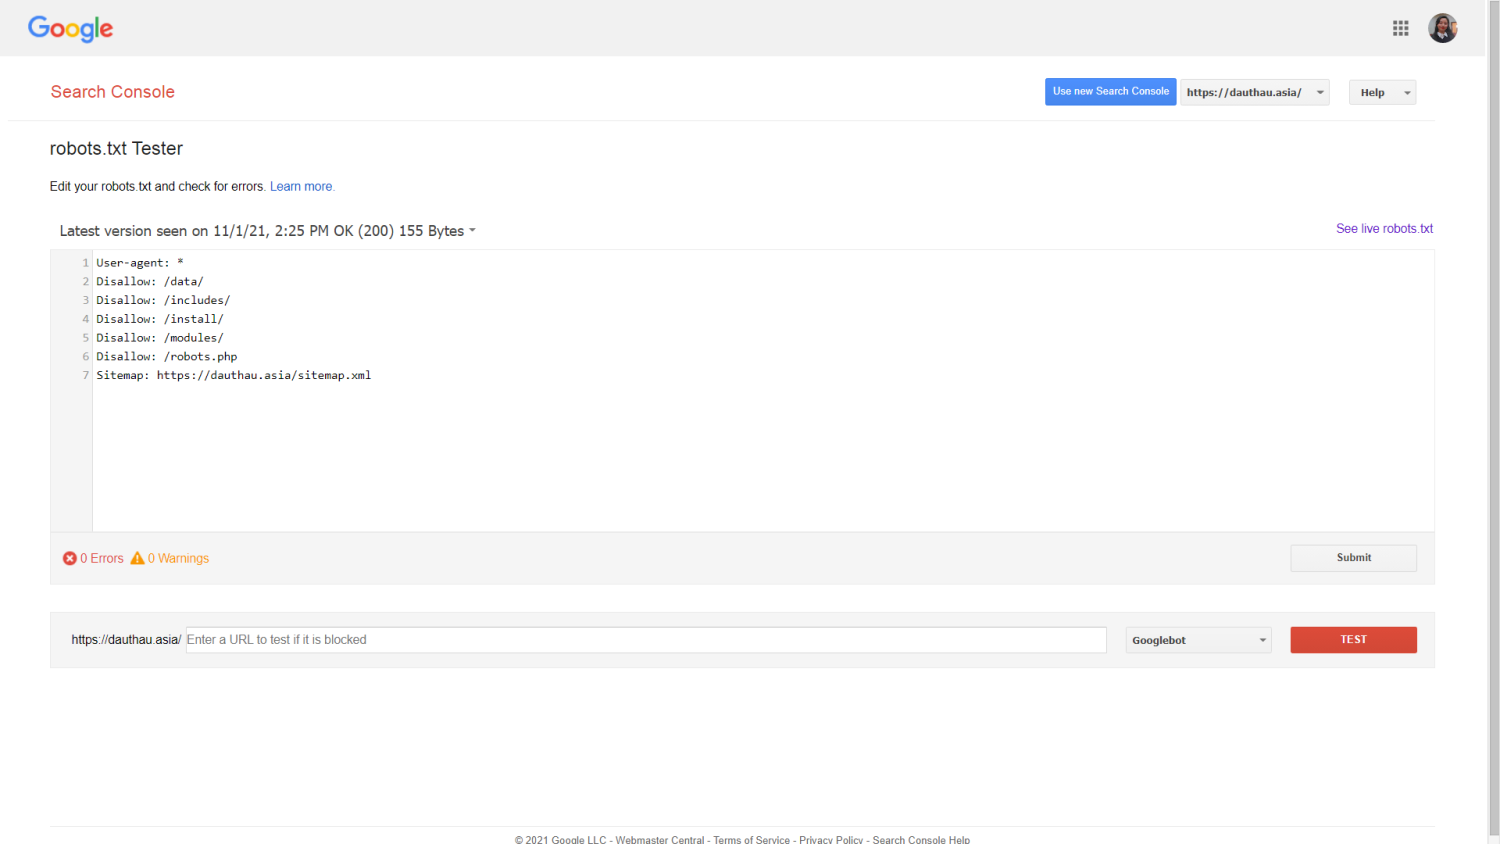The width and height of the screenshot is (1500, 844).
Task: Click the 0 Errors text
Action: click(102, 558)
